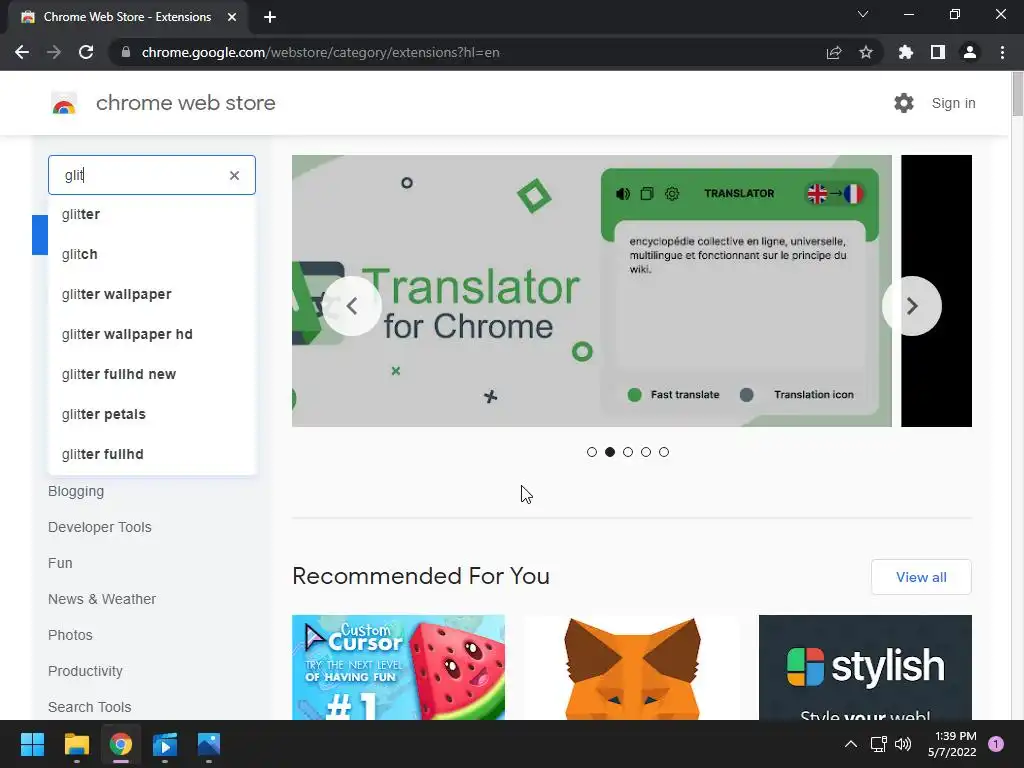Open a new browser tab
The height and width of the screenshot is (768, 1024).
[270, 17]
